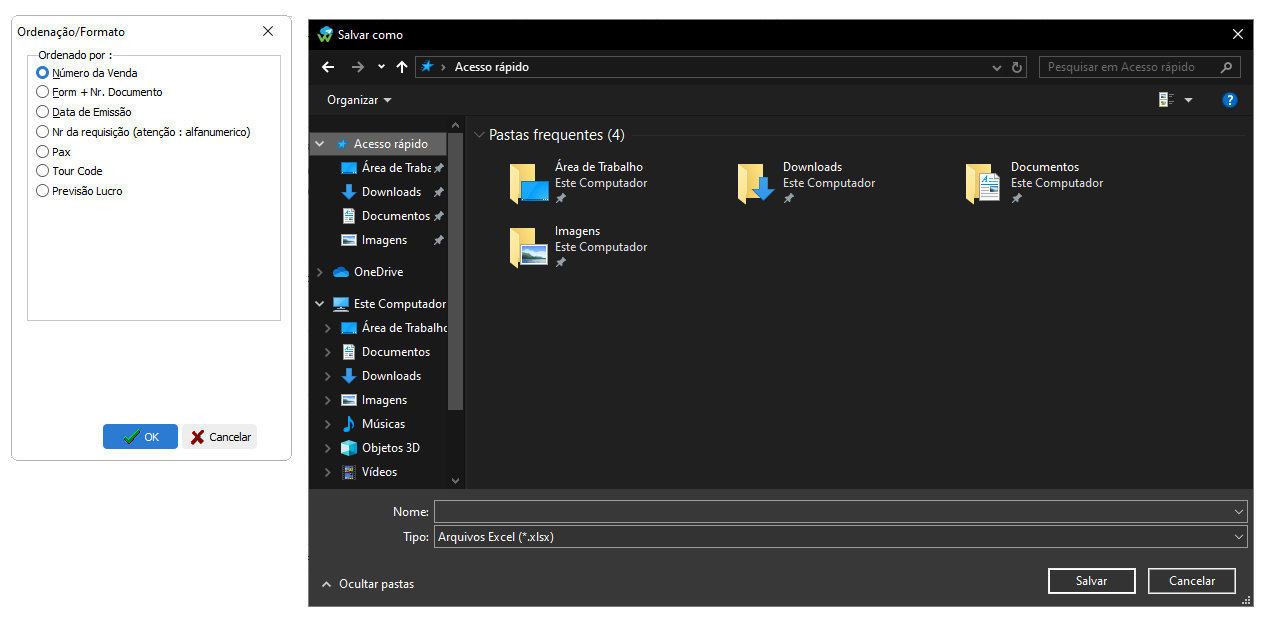This screenshot has height=623, width=1265.
Task: Click the Salvar button
Action: tap(1091, 581)
